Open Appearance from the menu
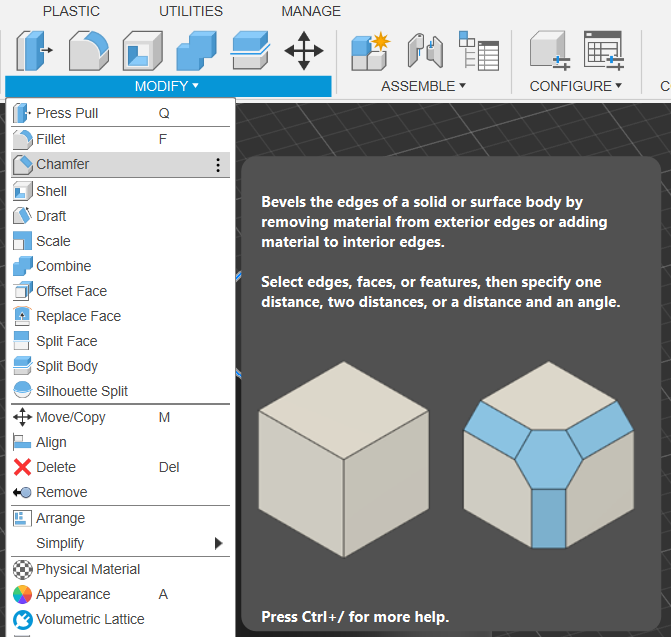This screenshot has width=671, height=637. [73, 594]
